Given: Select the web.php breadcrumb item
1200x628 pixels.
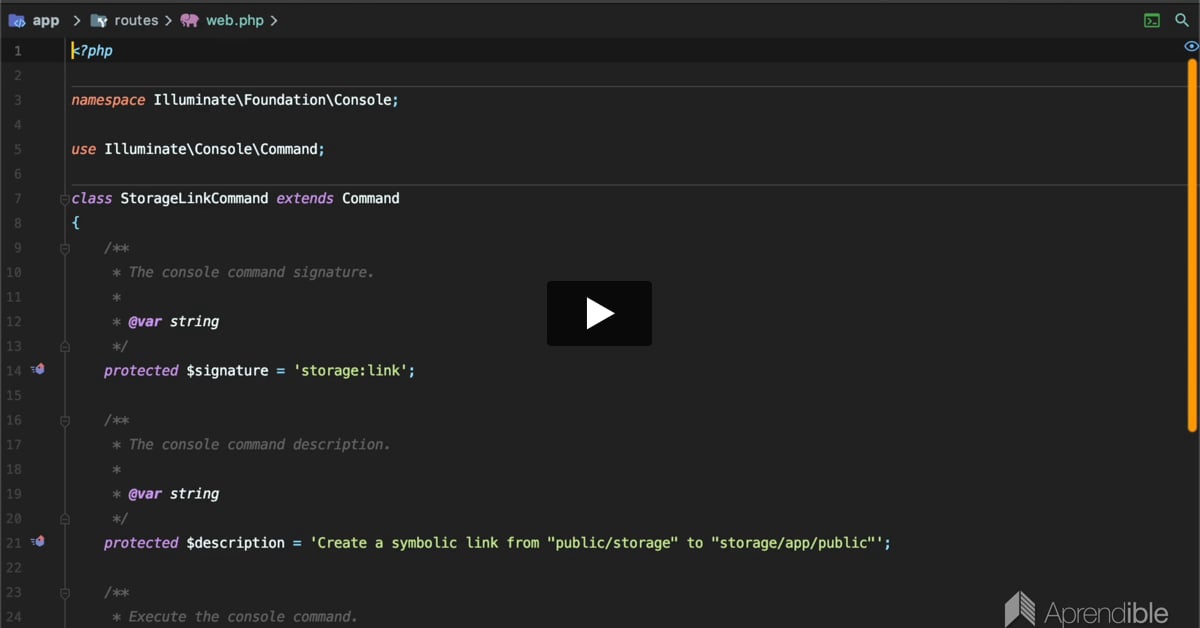Looking at the screenshot, I should (235, 20).
